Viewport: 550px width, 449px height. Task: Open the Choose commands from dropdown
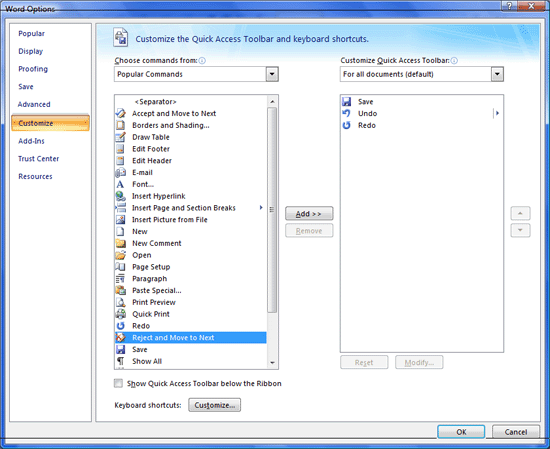272,74
